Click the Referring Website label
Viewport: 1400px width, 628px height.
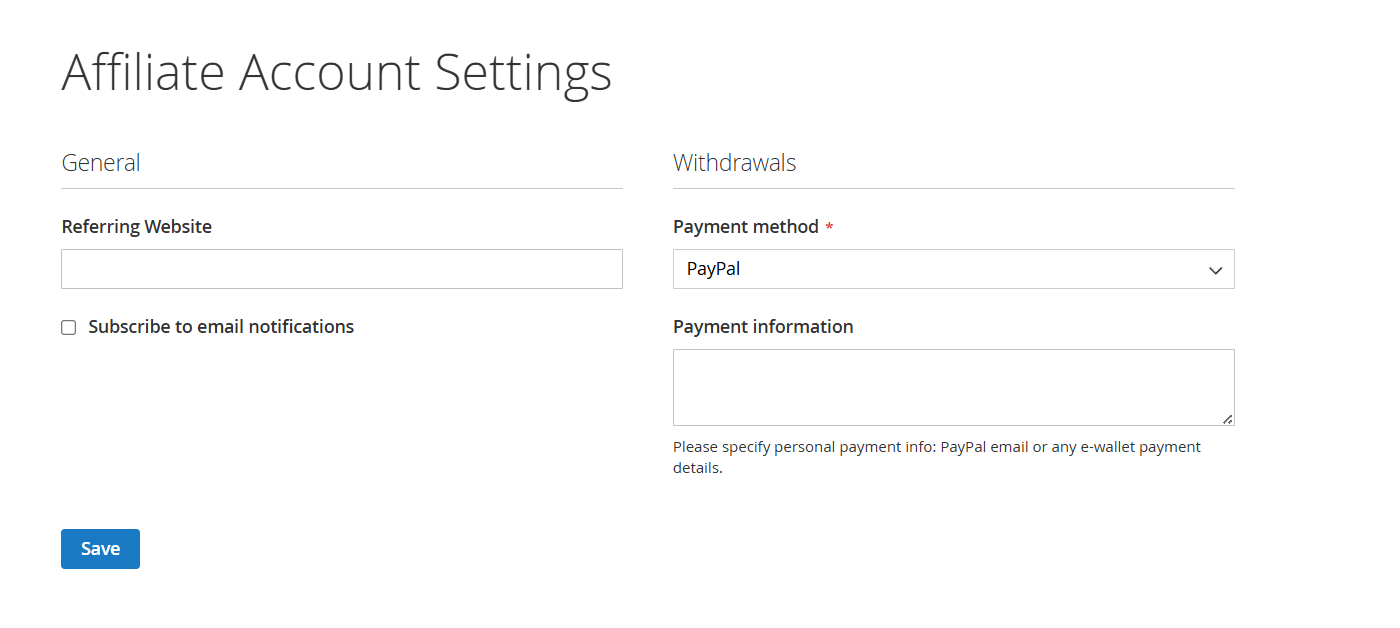136,226
